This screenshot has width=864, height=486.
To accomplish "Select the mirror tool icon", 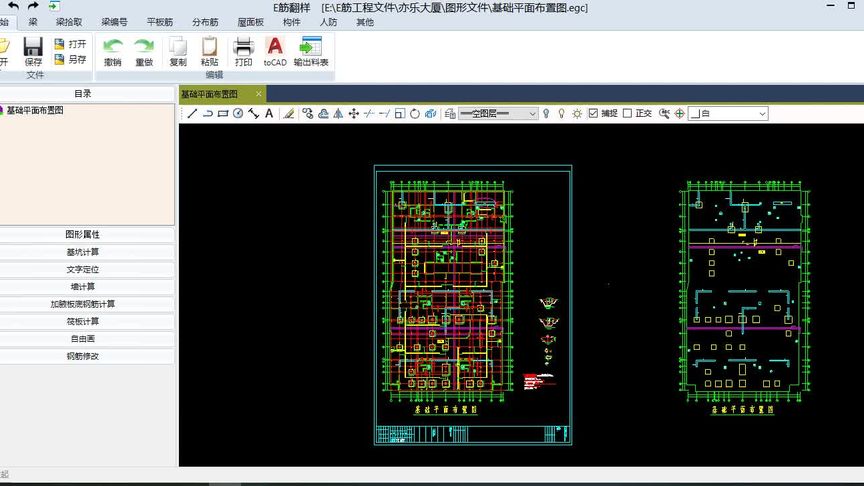I will (338, 114).
